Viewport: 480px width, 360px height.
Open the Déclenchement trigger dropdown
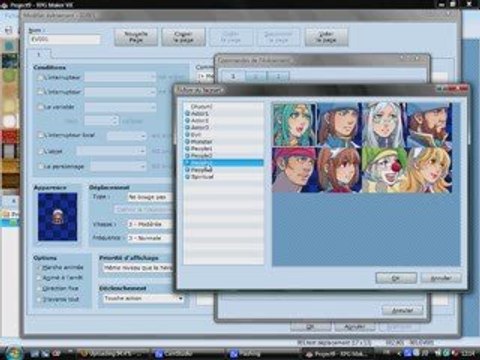[143, 298]
